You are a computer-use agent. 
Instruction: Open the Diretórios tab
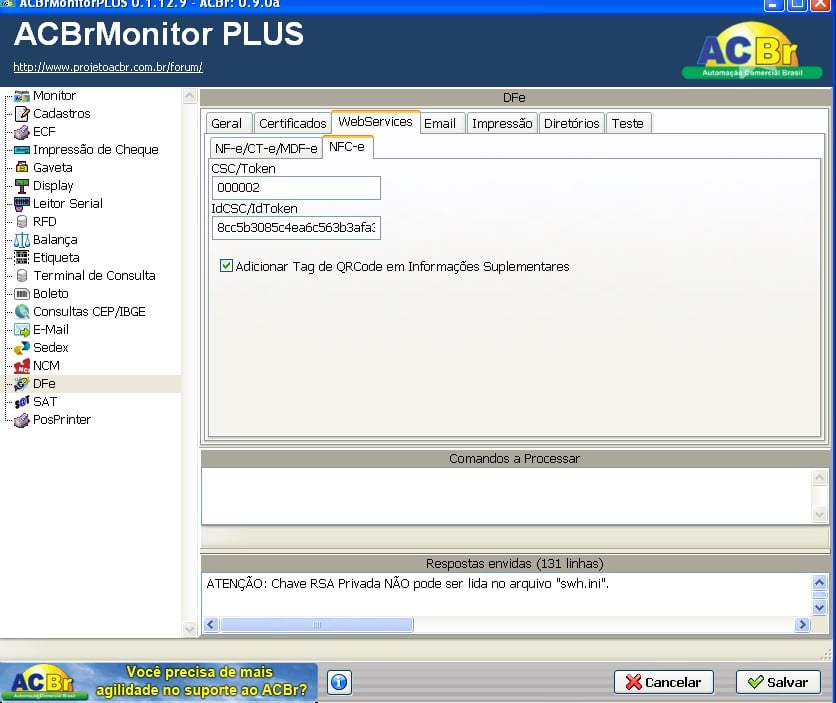[572, 123]
